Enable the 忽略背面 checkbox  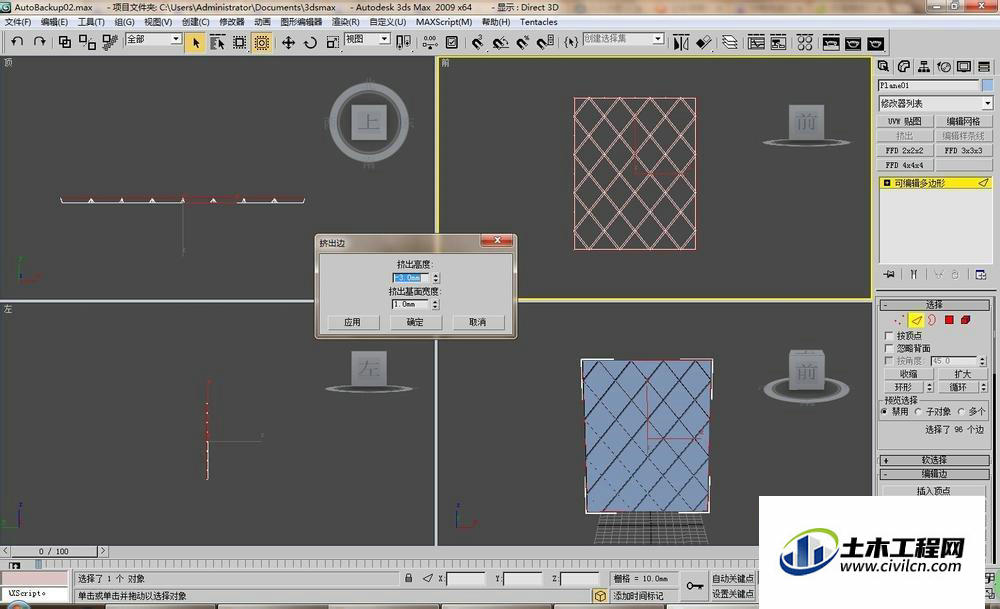pyautogui.click(x=889, y=348)
